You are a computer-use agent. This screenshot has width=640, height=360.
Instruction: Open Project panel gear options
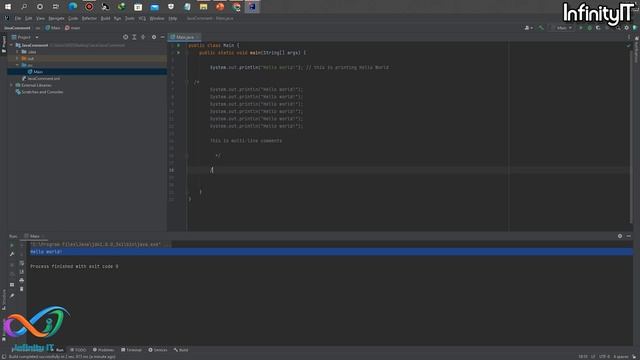point(154,37)
